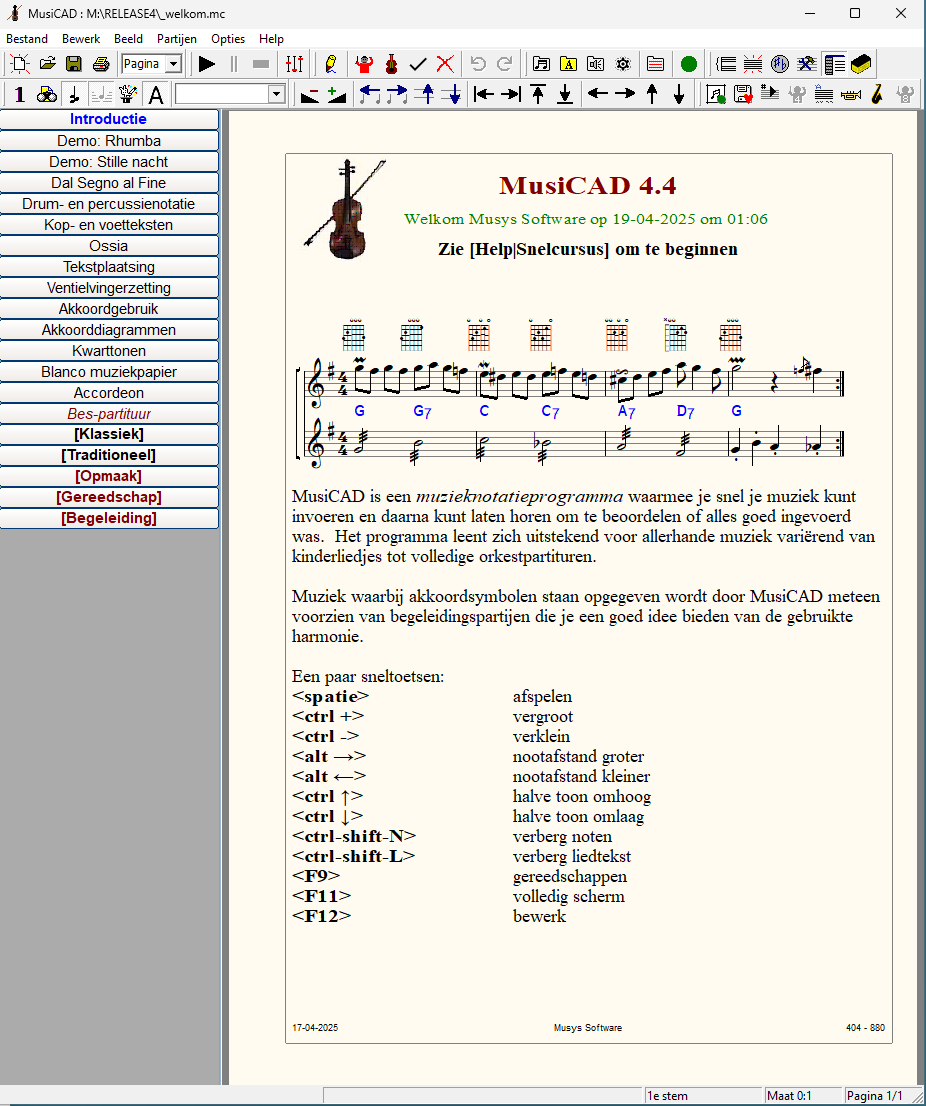Screen dimensions: 926x1106
Task: Expand the [Gereedschap] category
Action: coord(109,497)
